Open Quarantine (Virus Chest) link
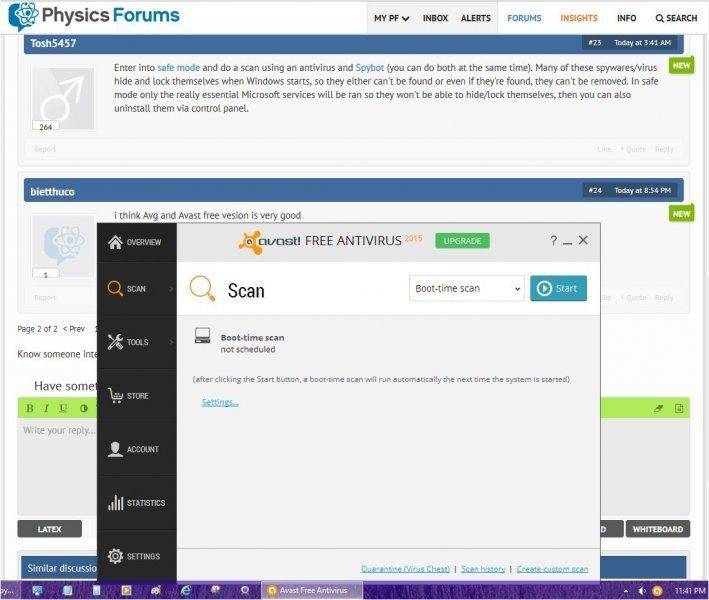This screenshot has height=600, width=709. pos(405,569)
